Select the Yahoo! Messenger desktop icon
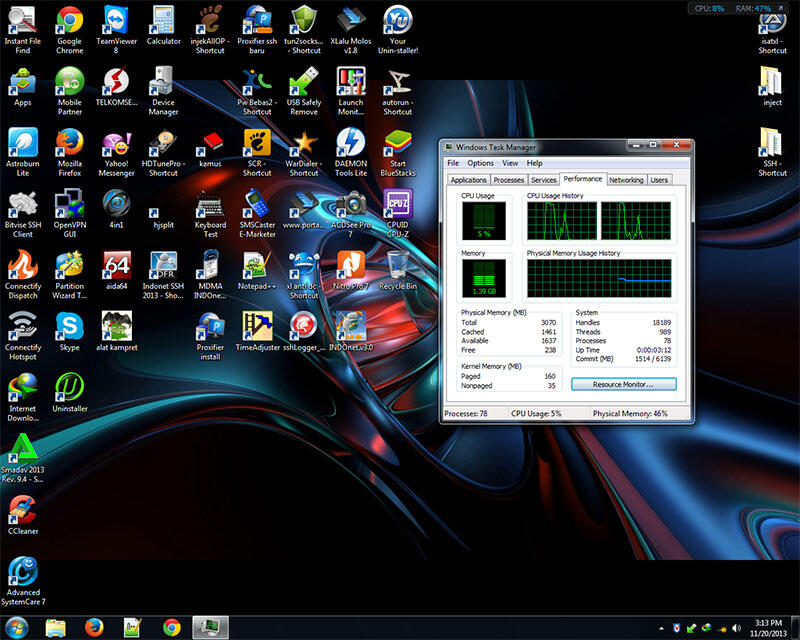Screen dimensions: 800x640 [x=116, y=152]
